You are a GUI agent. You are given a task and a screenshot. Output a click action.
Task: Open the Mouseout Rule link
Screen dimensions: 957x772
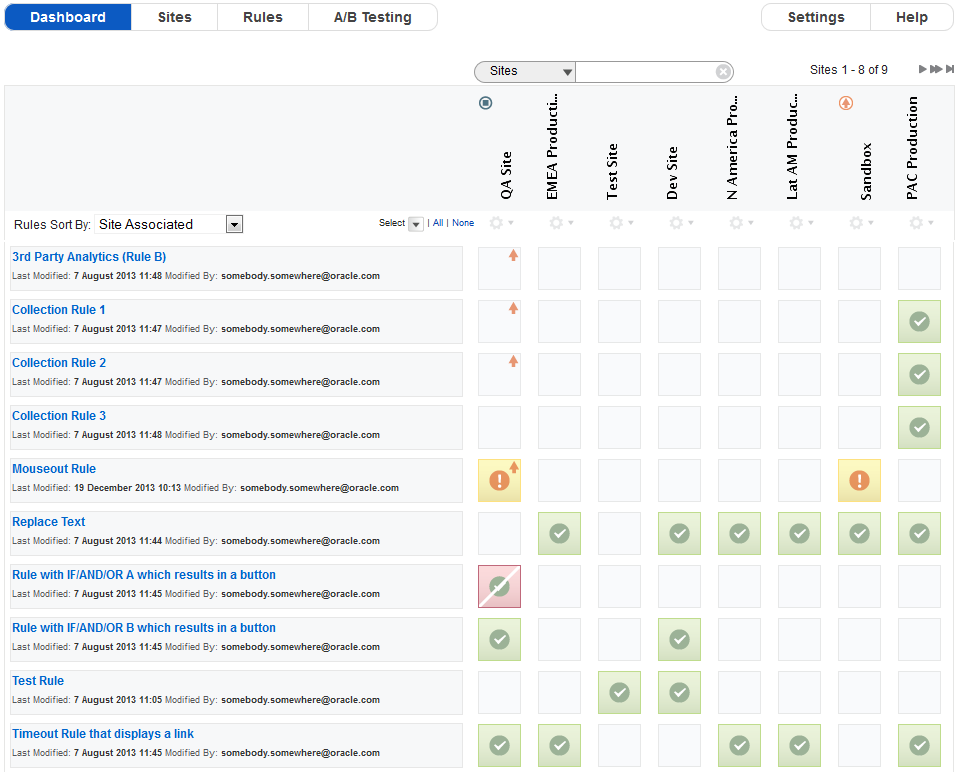pyautogui.click(x=54, y=469)
